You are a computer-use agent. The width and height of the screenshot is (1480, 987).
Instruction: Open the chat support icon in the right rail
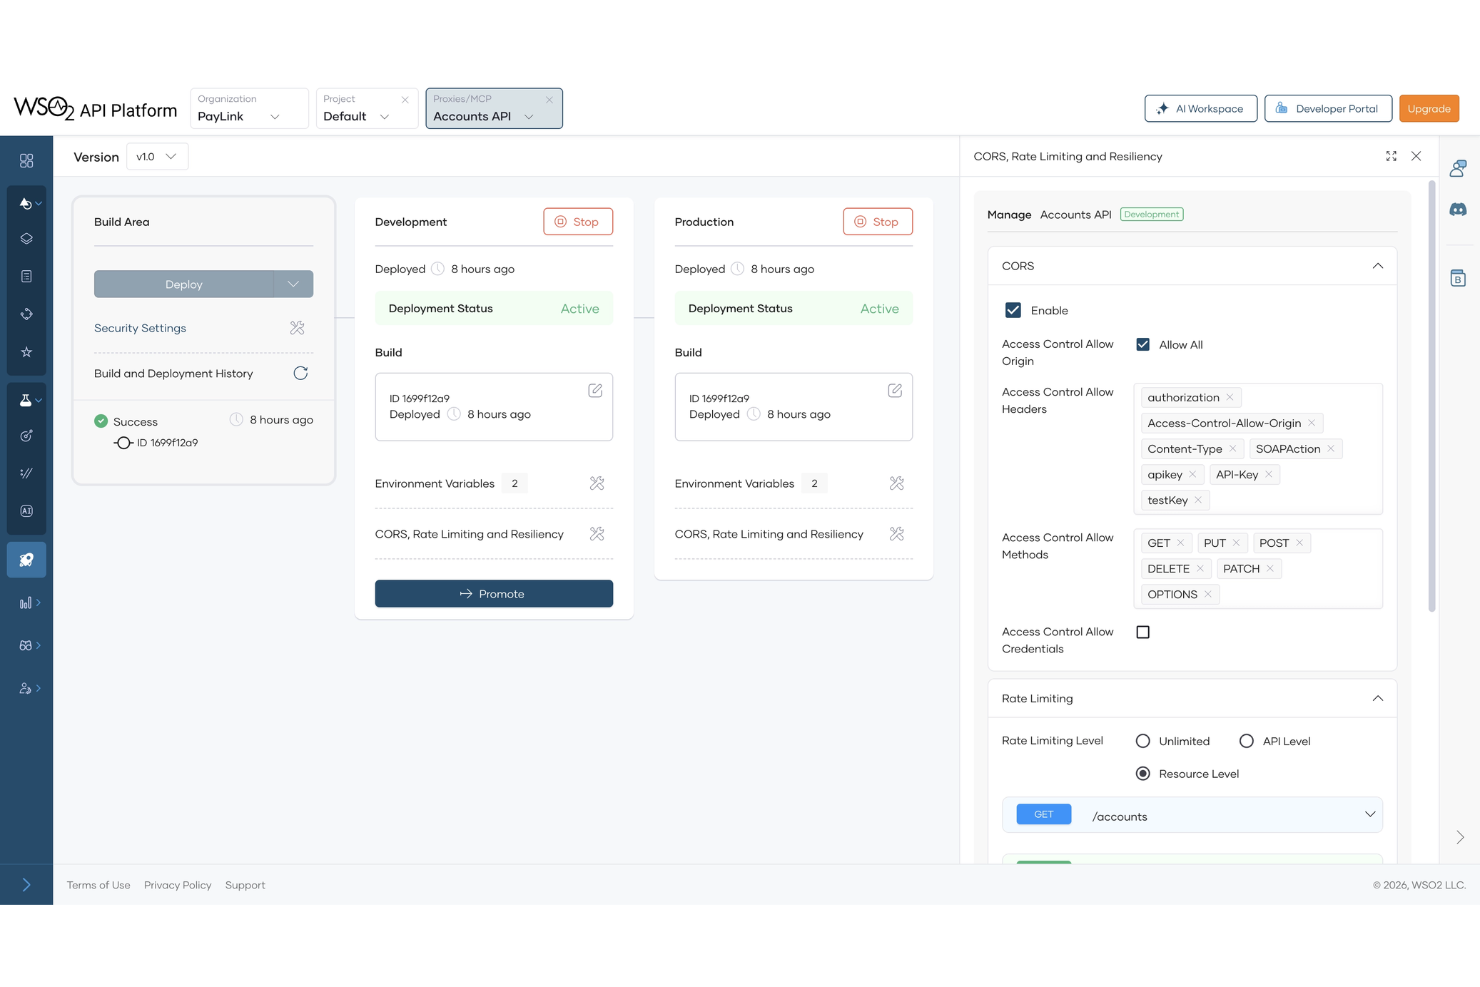(1458, 168)
